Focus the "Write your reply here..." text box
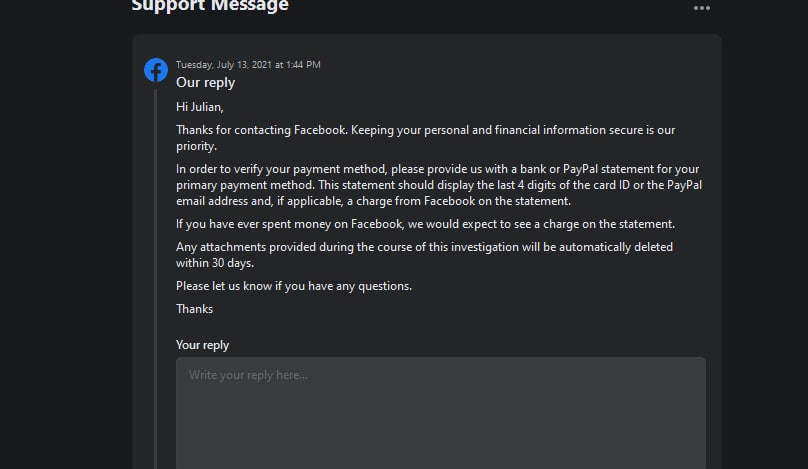 point(441,413)
